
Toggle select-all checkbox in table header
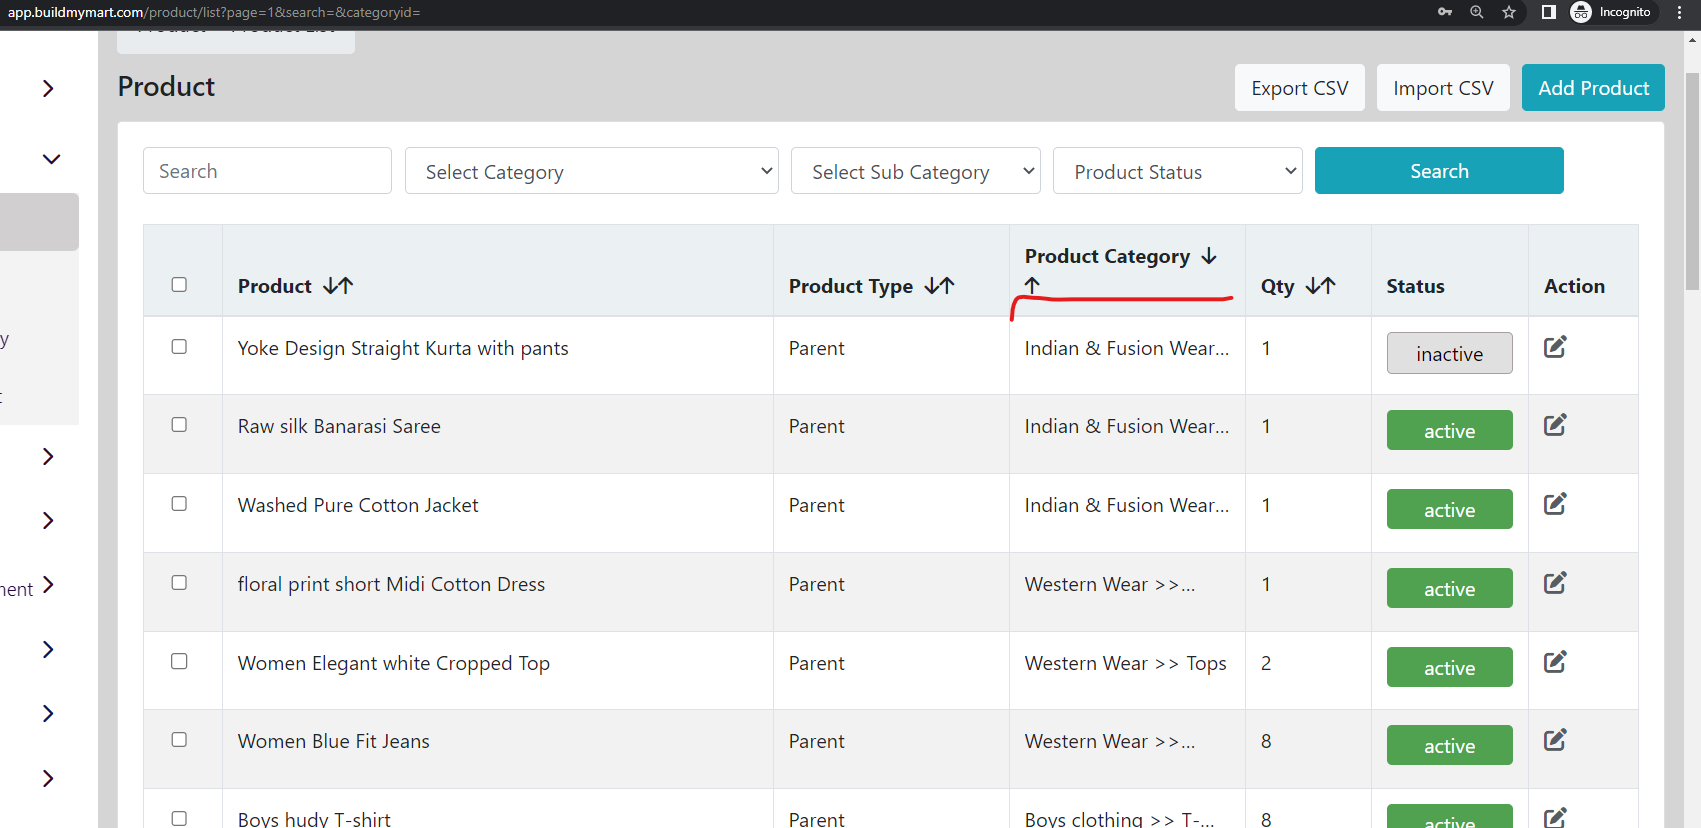tap(179, 285)
